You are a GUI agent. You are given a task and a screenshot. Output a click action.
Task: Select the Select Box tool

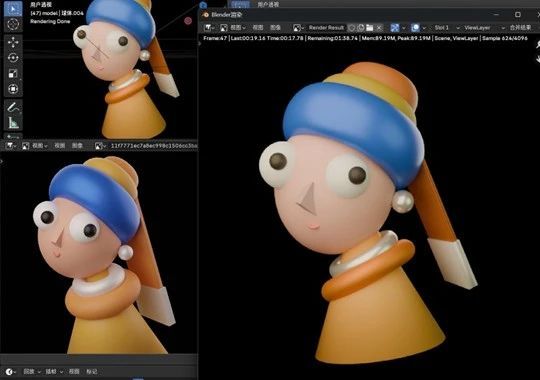click(13, 9)
